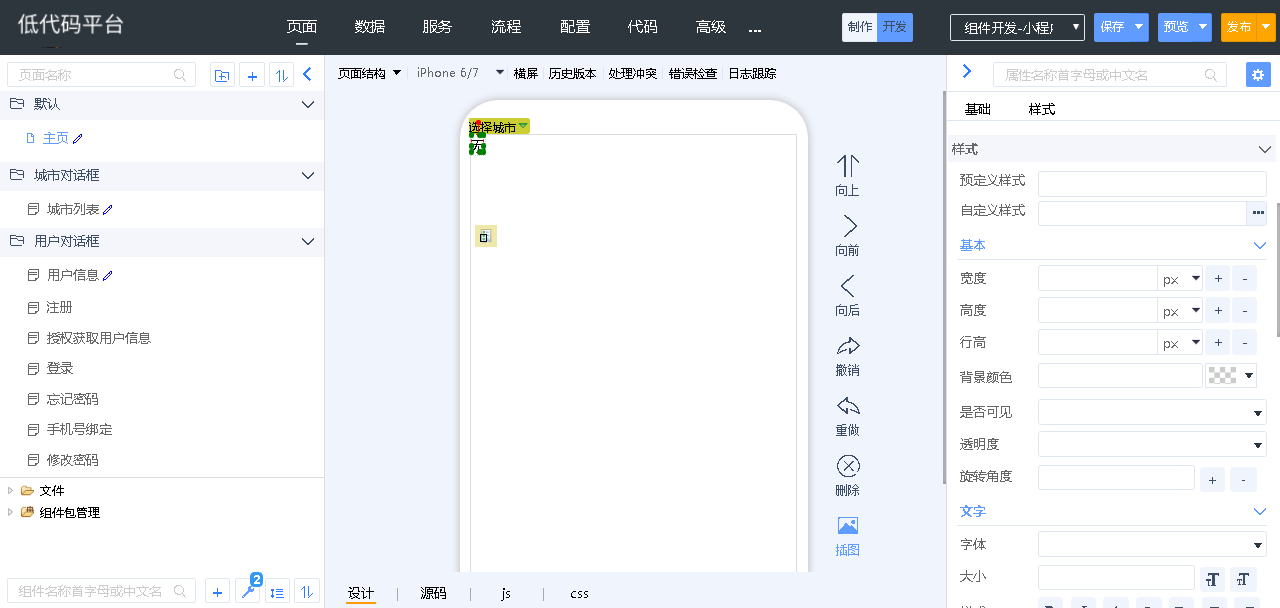Screen dimensions: 1280x608
Task: Toggle landscape mode with 横屏
Action: (x=525, y=73)
